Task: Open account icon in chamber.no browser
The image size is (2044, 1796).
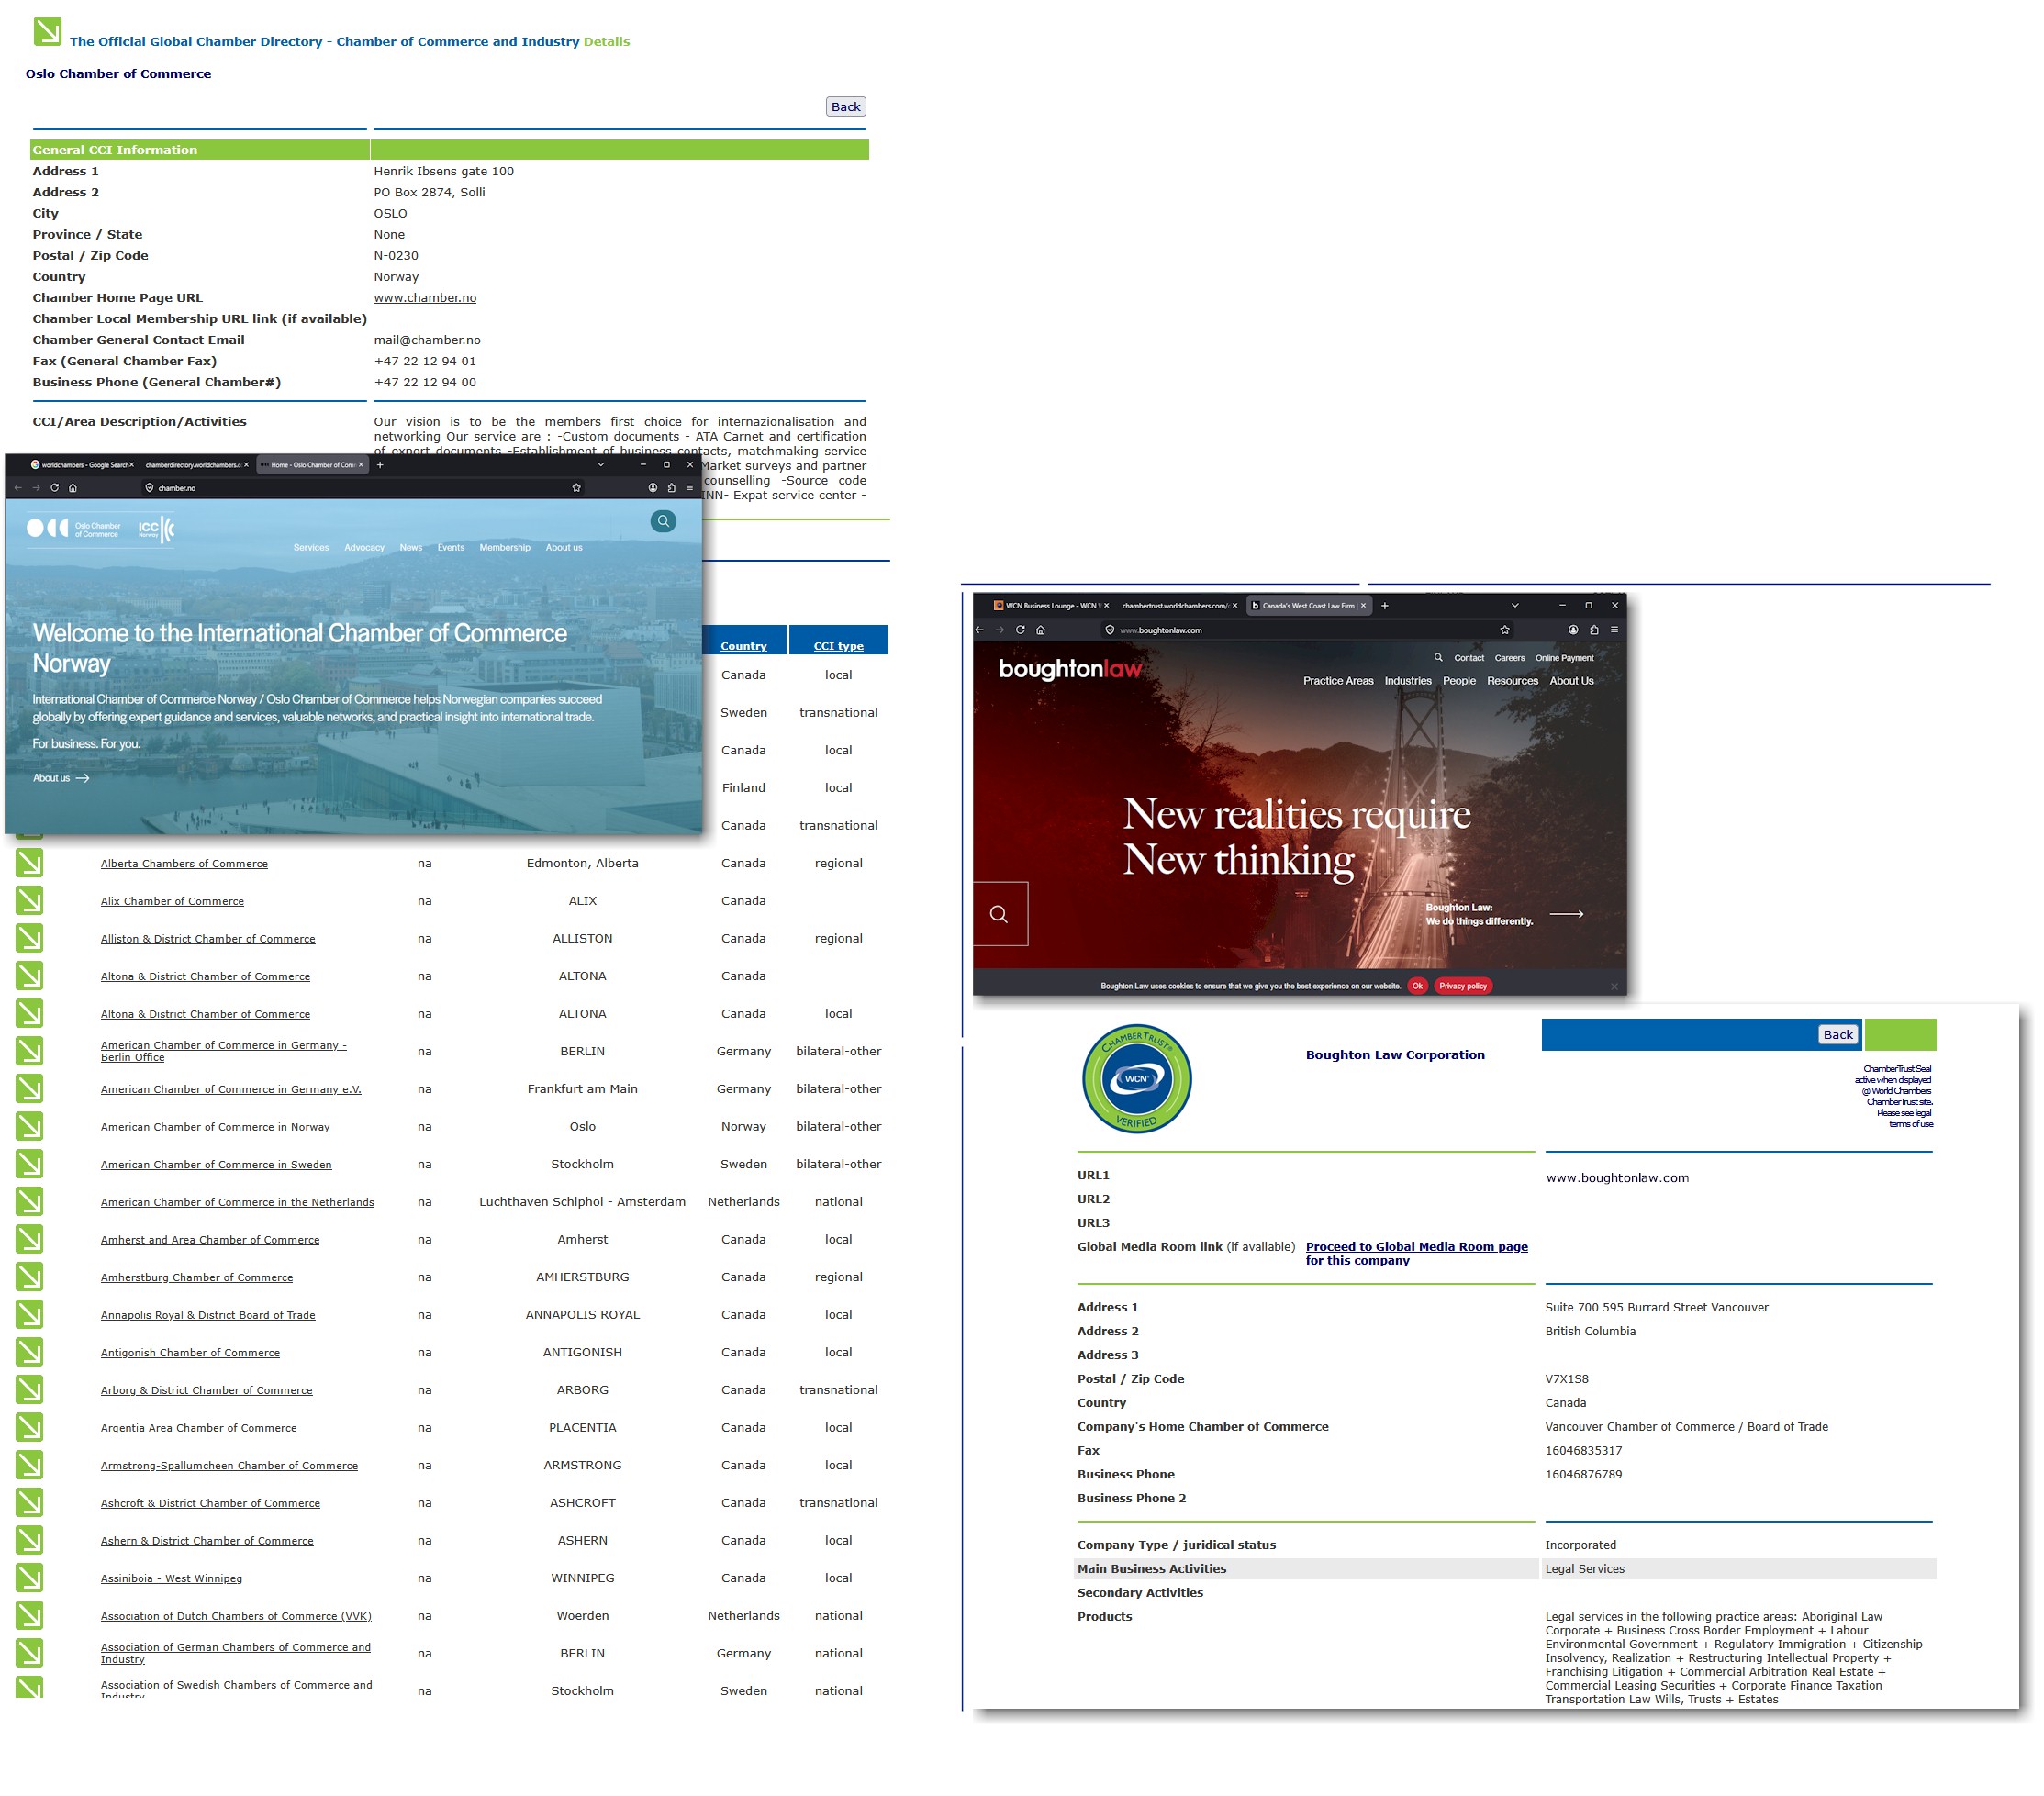Action: [x=653, y=488]
